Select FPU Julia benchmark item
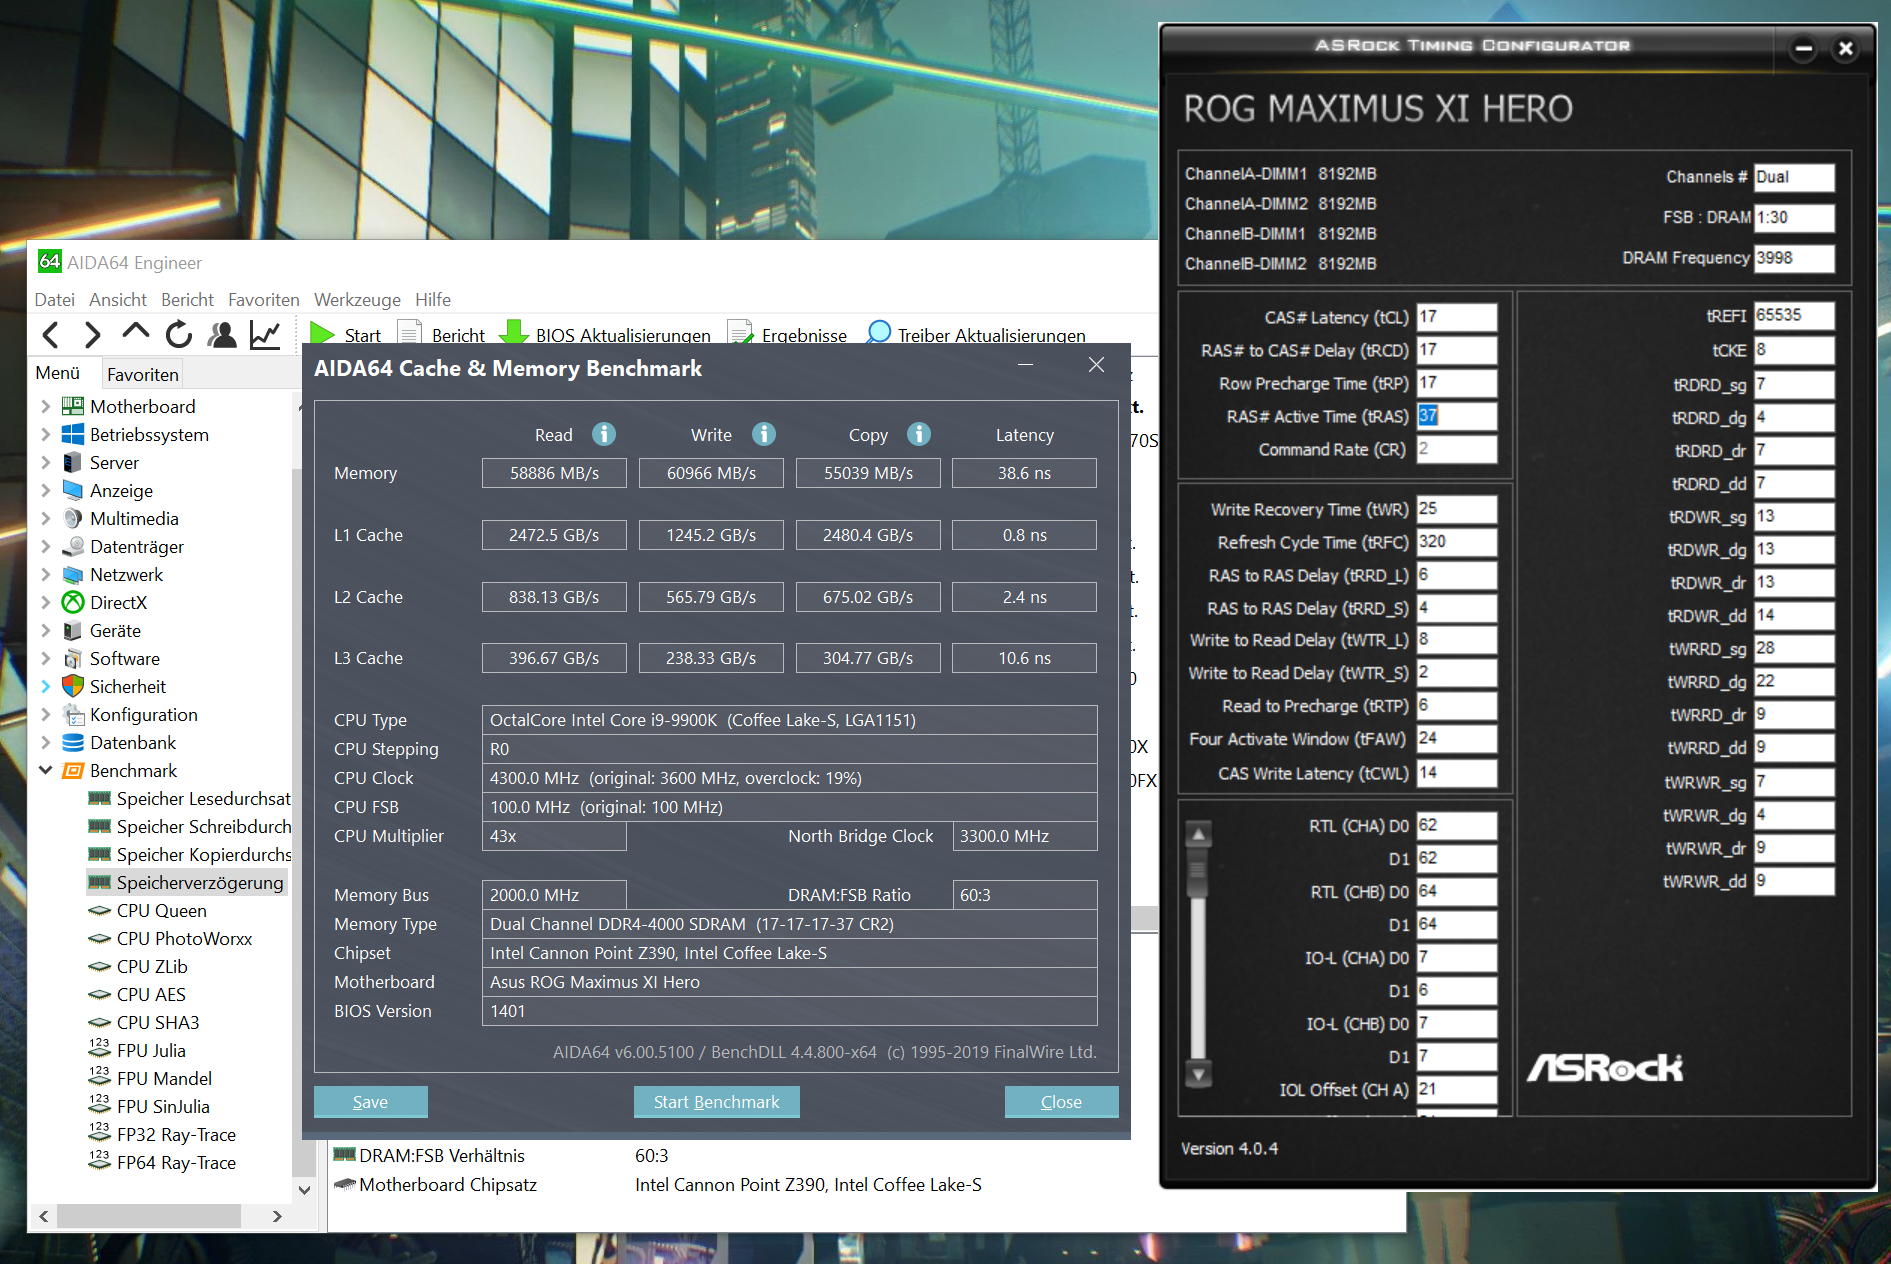The image size is (1891, 1264). click(151, 1051)
